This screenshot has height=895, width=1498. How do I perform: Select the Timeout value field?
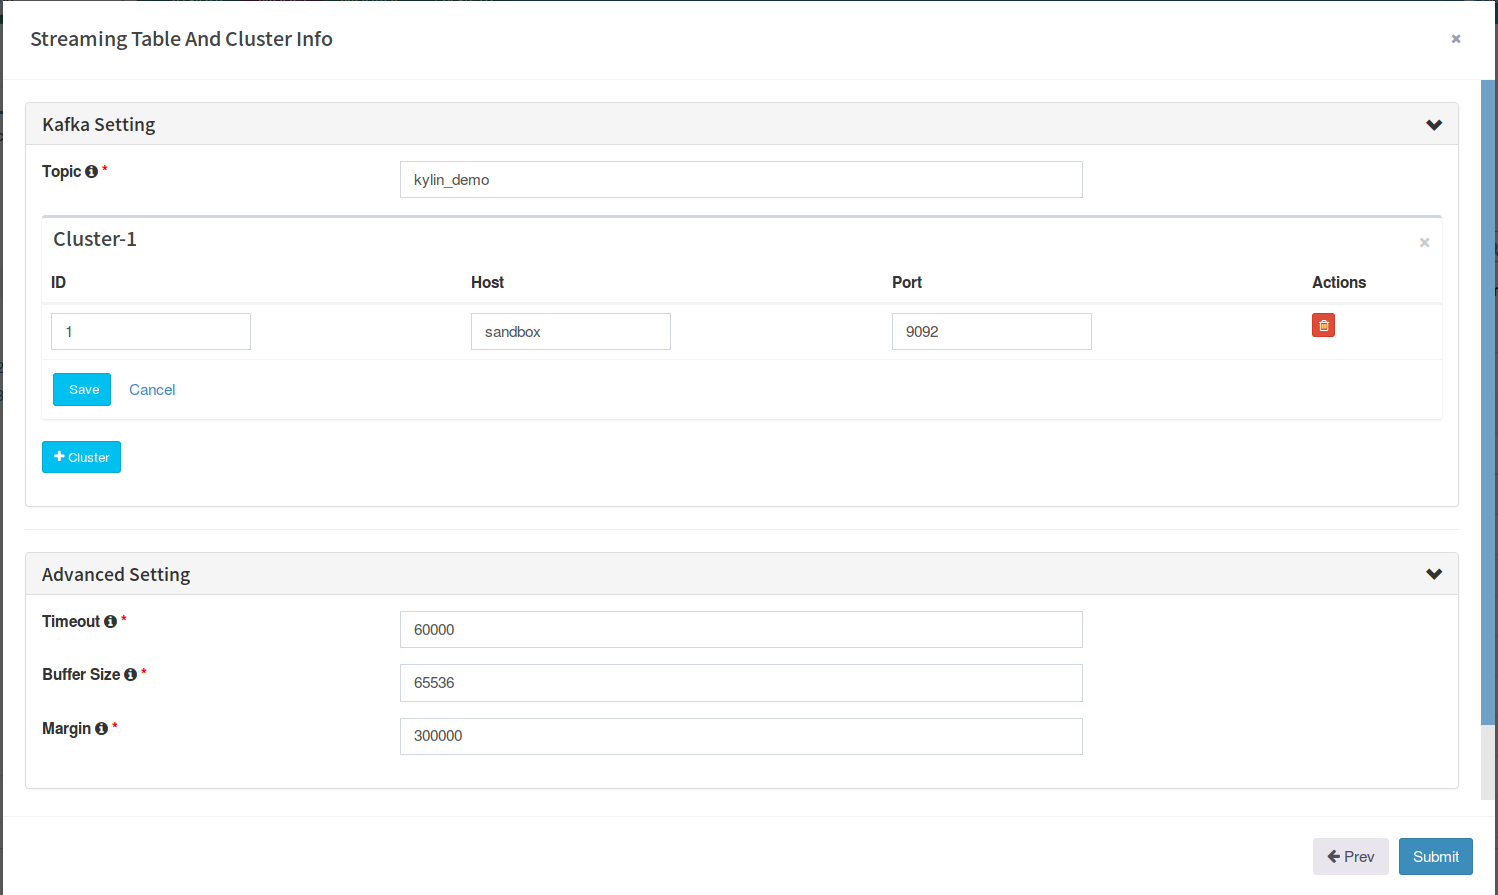(x=740, y=630)
